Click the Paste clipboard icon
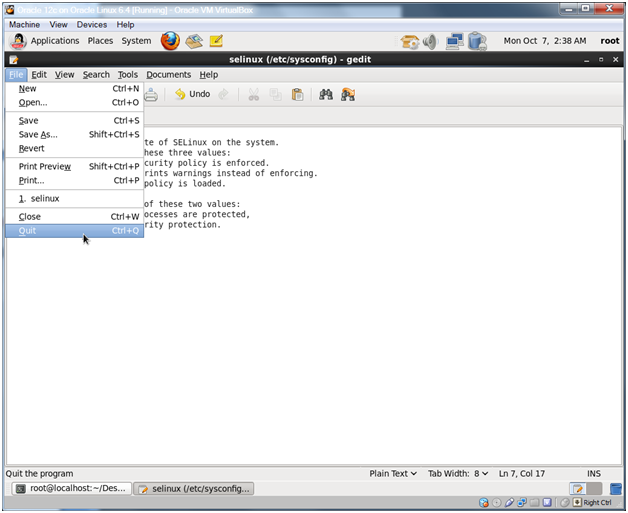This screenshot has height=513, width=628. 297,95
